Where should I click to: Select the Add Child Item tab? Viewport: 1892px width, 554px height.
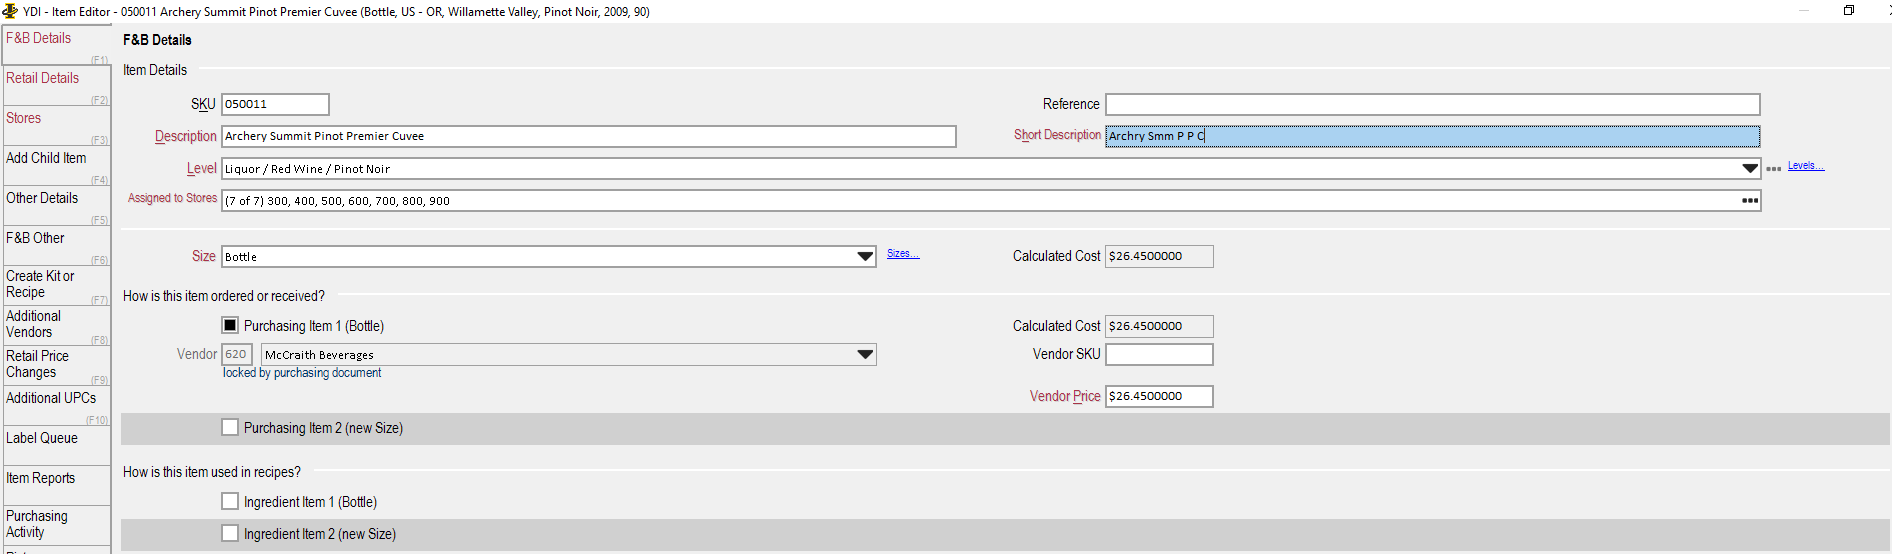(57, 166)
